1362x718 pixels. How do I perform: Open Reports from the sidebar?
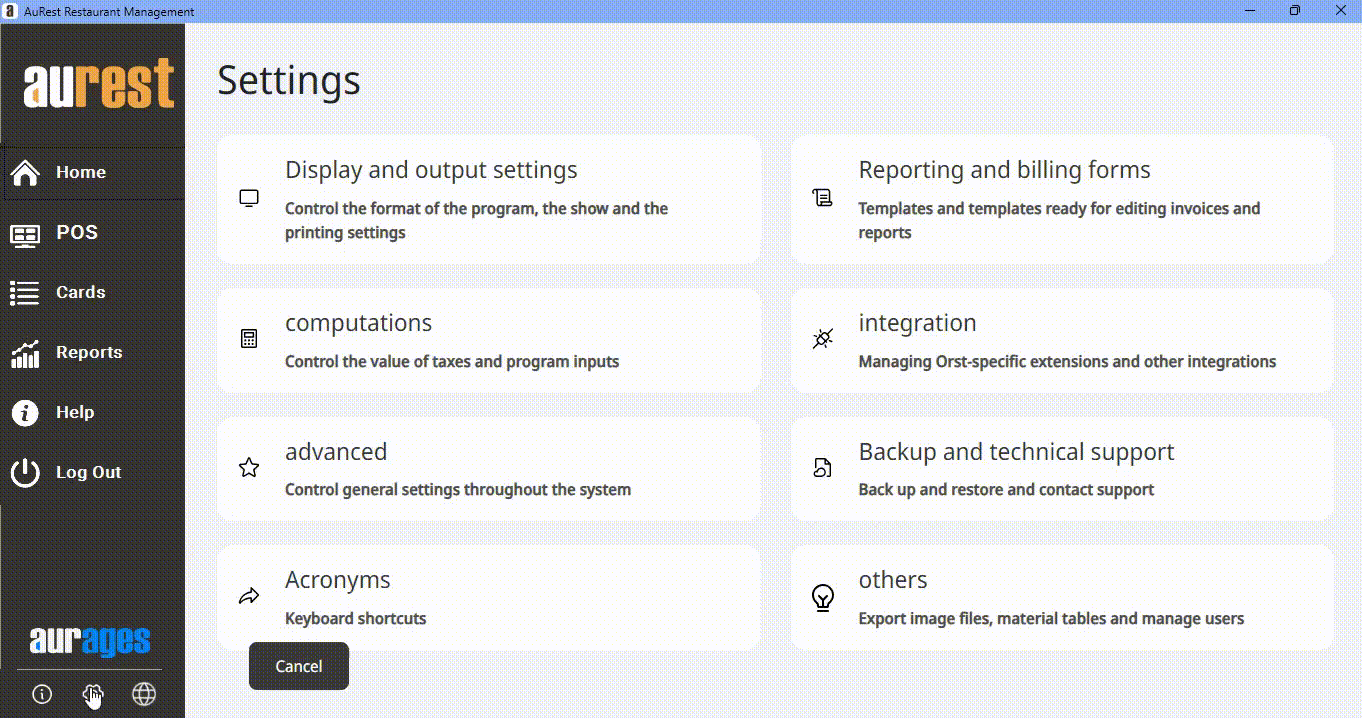tap(88, 352)
